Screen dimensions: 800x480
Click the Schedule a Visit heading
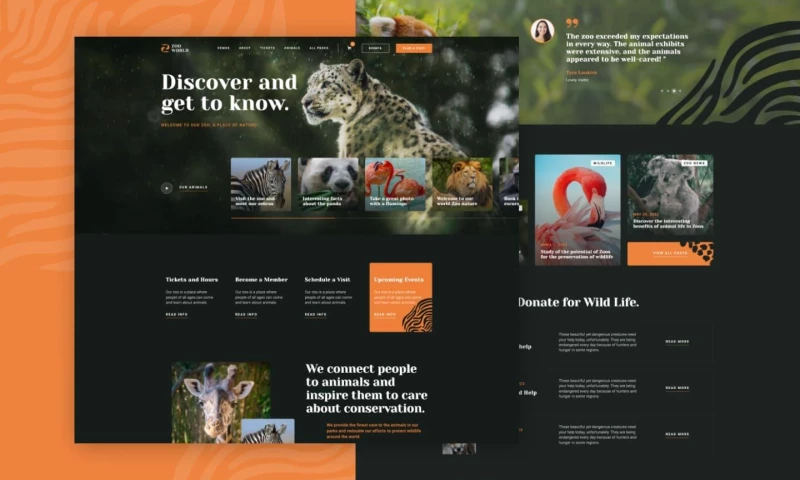328,280
